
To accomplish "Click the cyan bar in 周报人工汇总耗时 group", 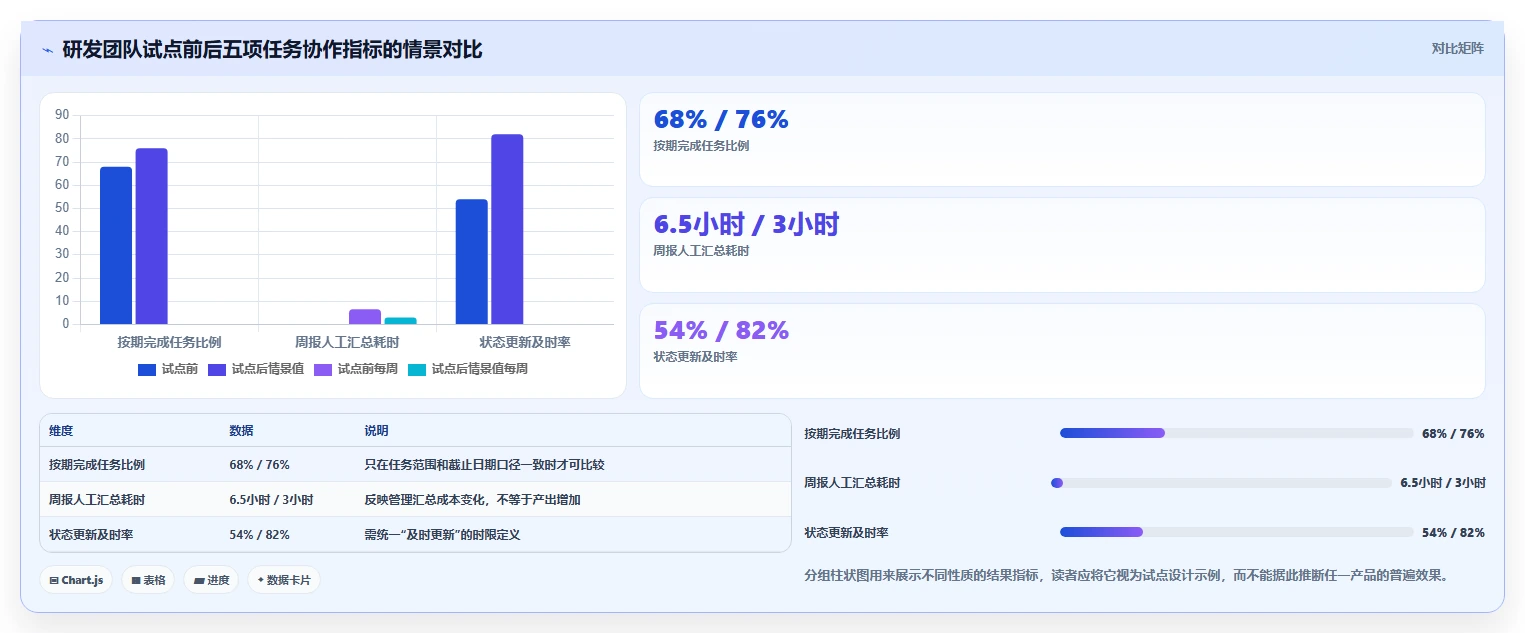I will 401,321.
